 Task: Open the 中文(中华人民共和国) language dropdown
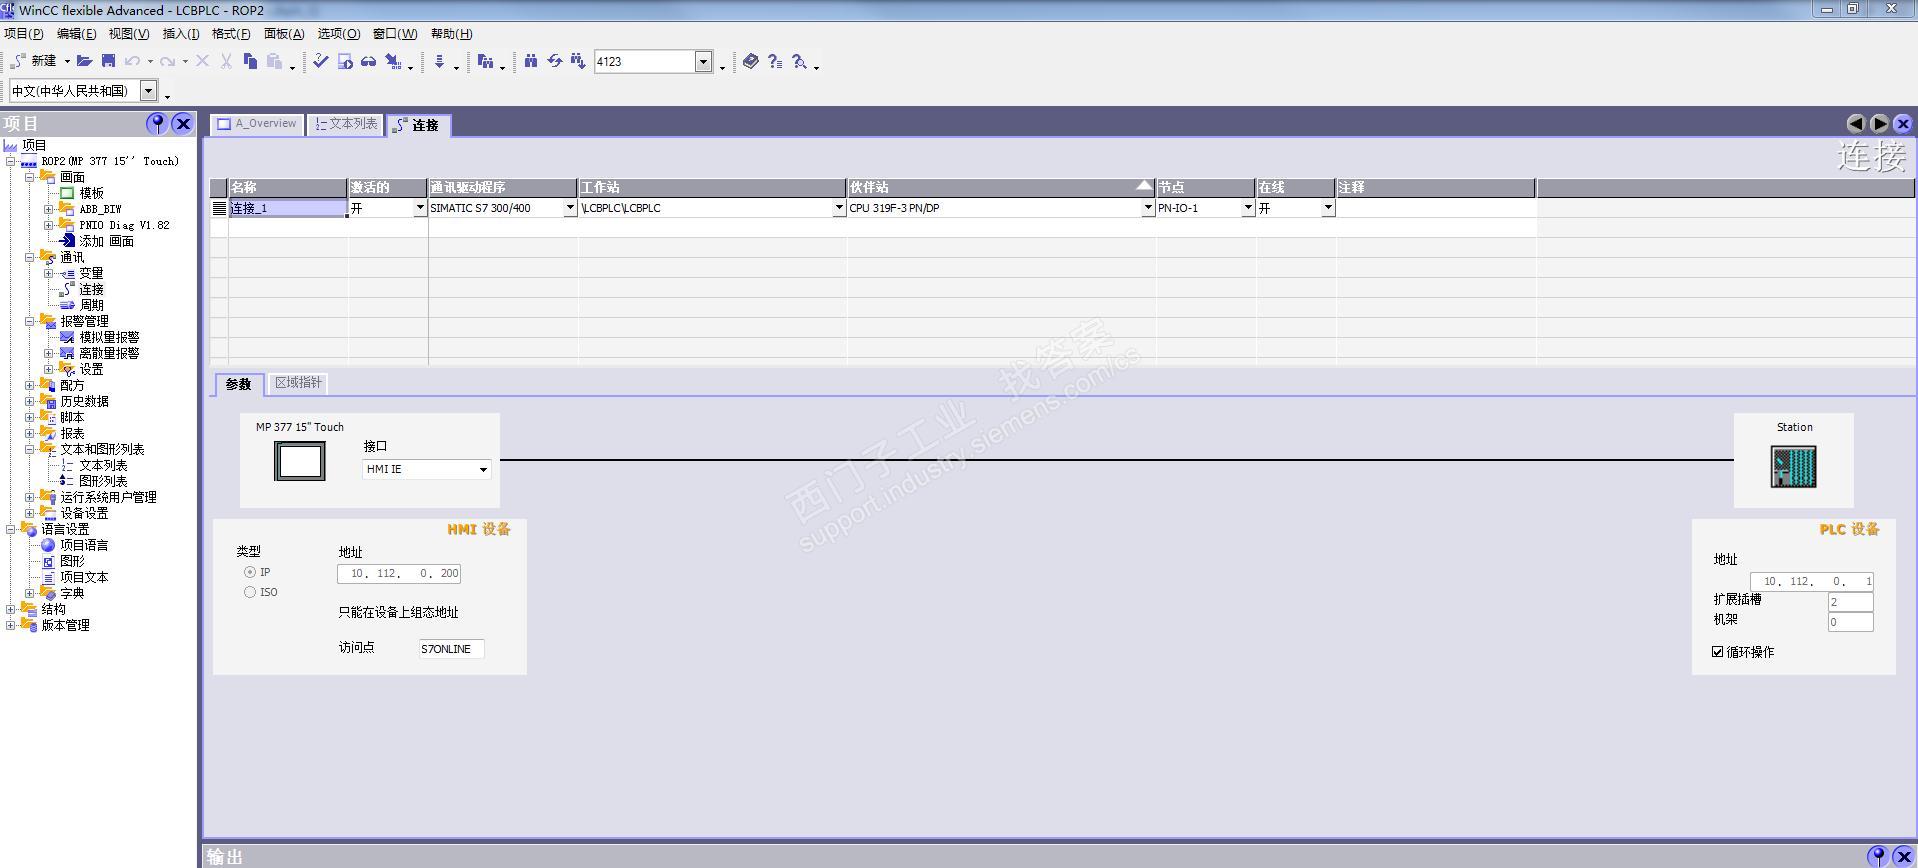pyautogui.click(x=149, y=90)
